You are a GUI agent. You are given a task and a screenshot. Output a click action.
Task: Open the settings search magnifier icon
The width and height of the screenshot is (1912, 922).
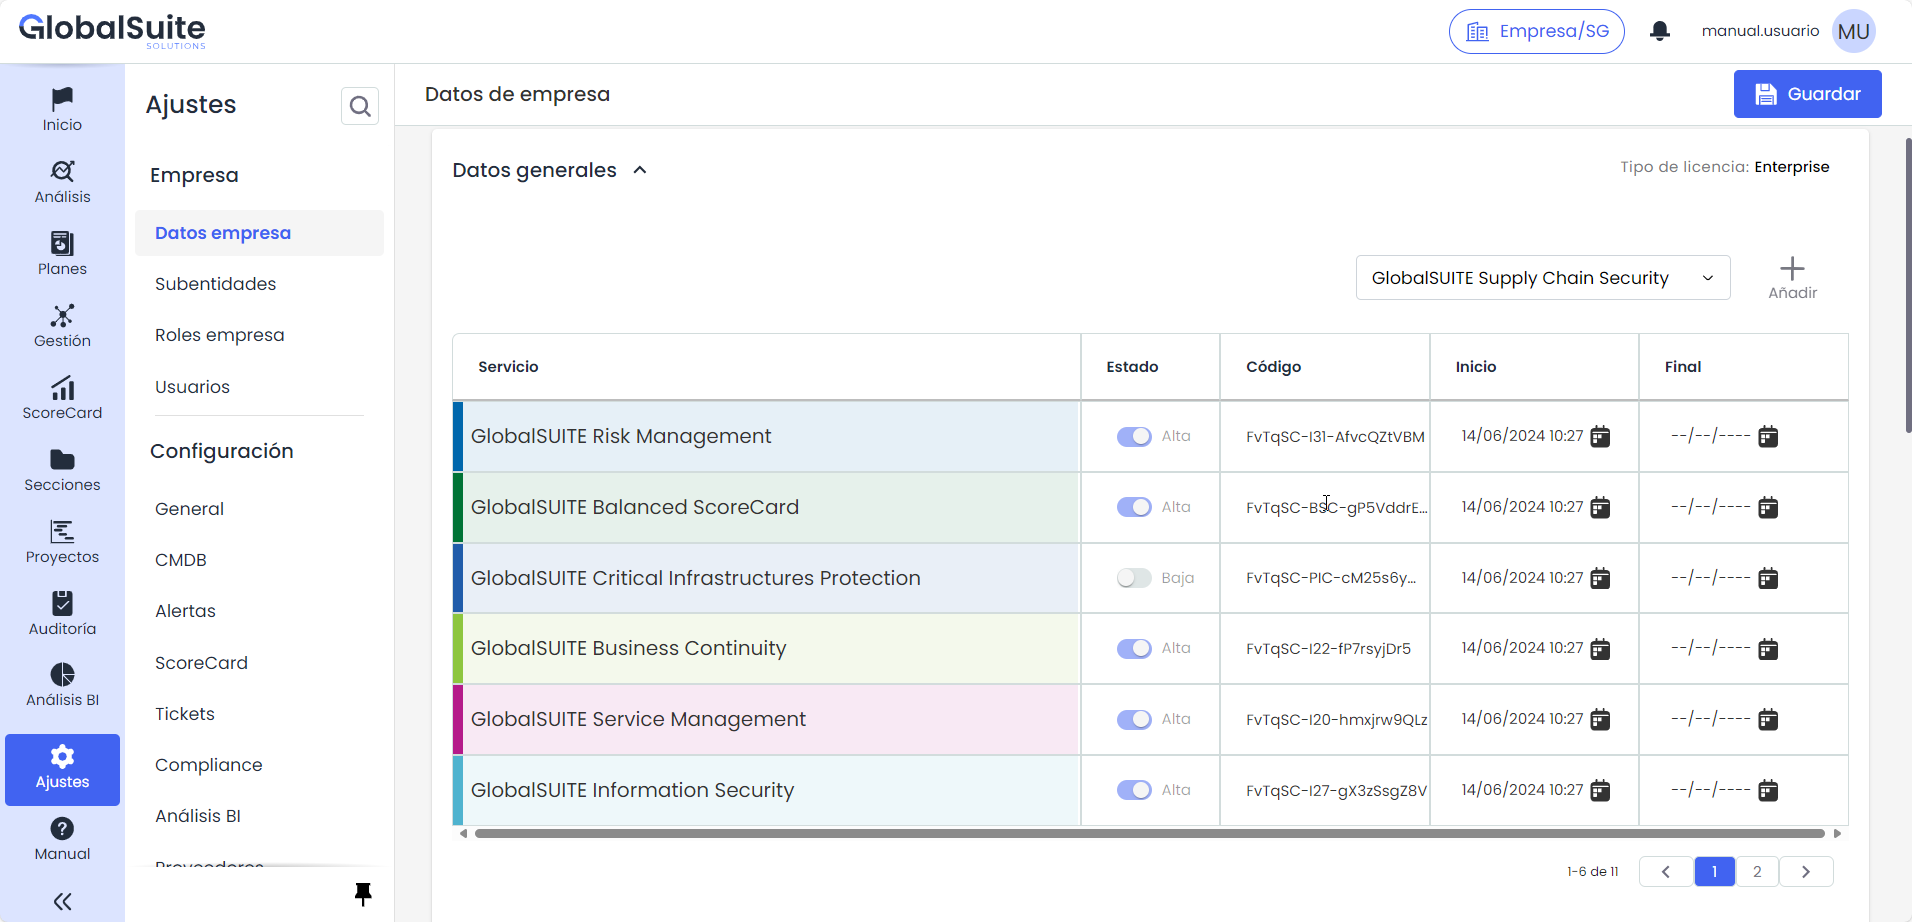pyautogui.click(x=360, y=106)
